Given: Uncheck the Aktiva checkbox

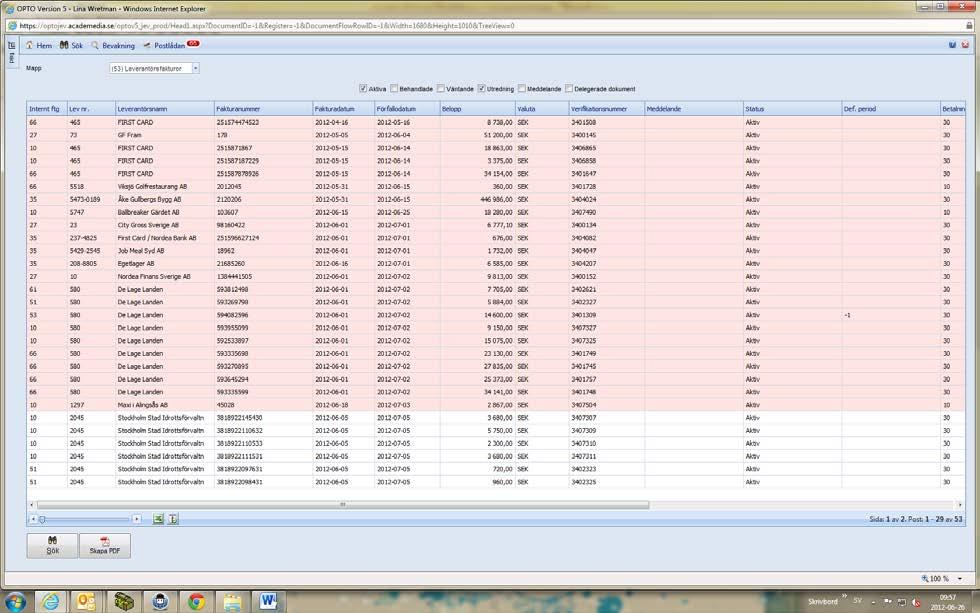Looking at the screenshot, I should [363, 89].
